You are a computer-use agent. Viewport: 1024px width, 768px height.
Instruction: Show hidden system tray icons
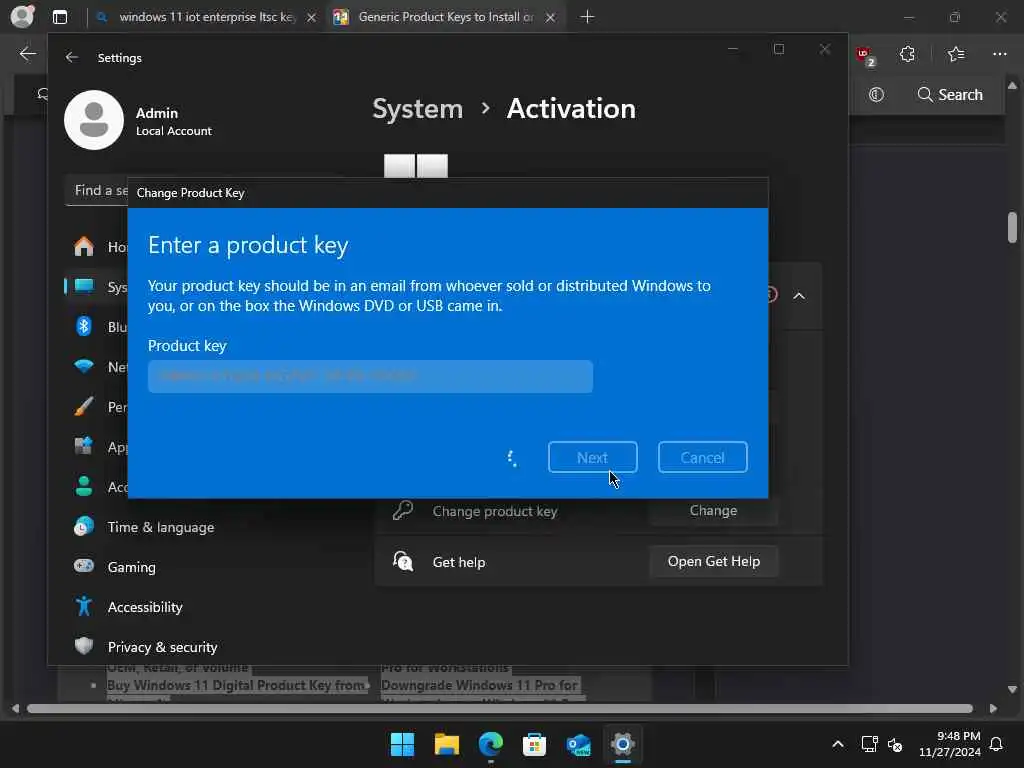pos(838,744)
